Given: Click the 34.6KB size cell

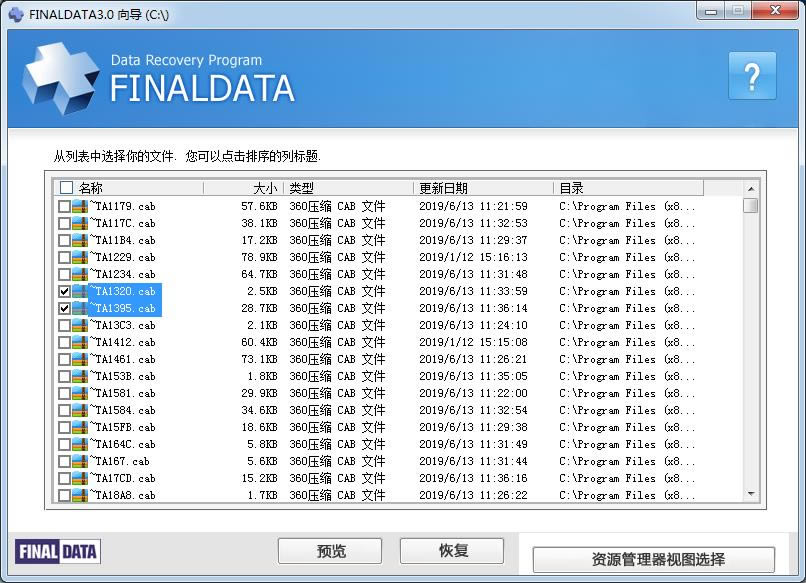Looking at the screenshot, I should pos(259,410).
